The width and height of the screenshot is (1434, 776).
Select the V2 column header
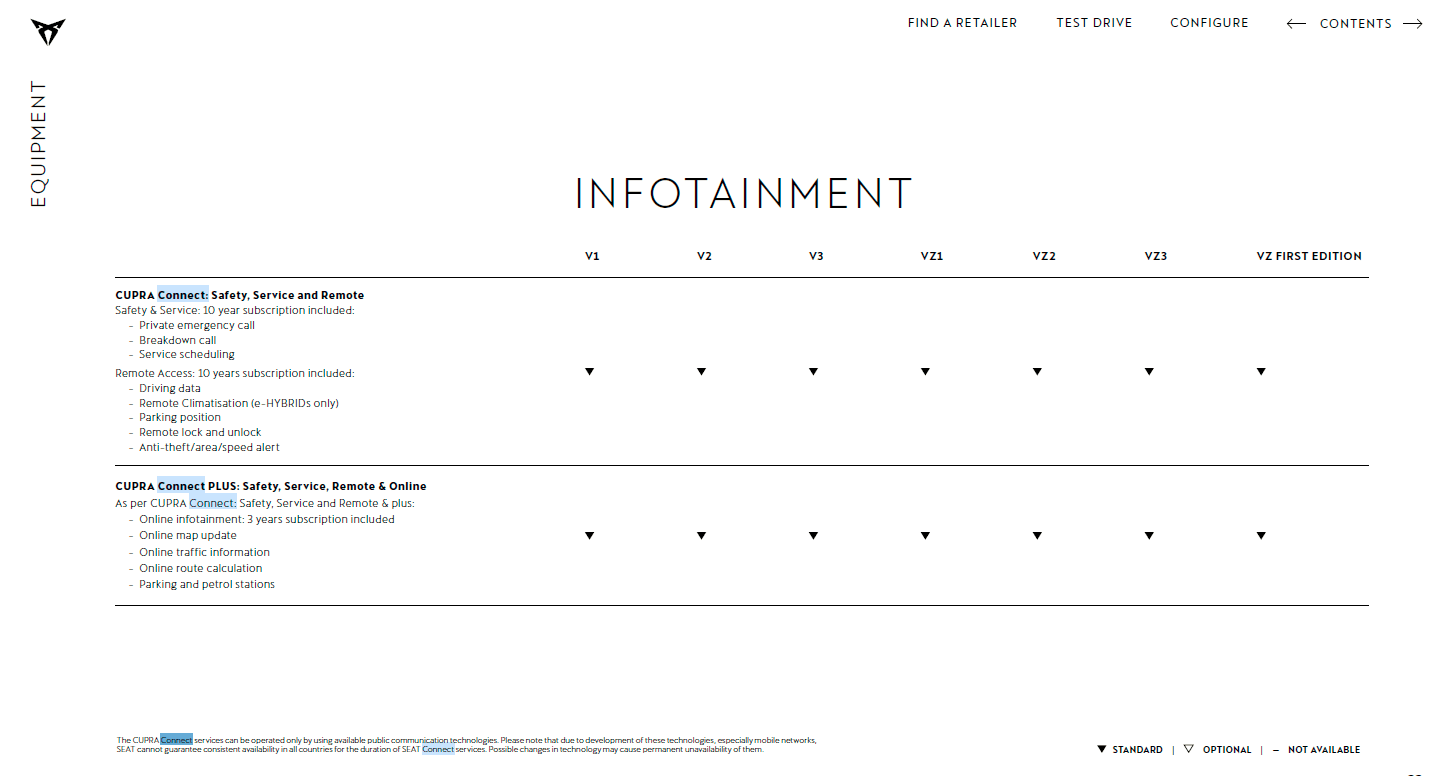pos(704,256)
